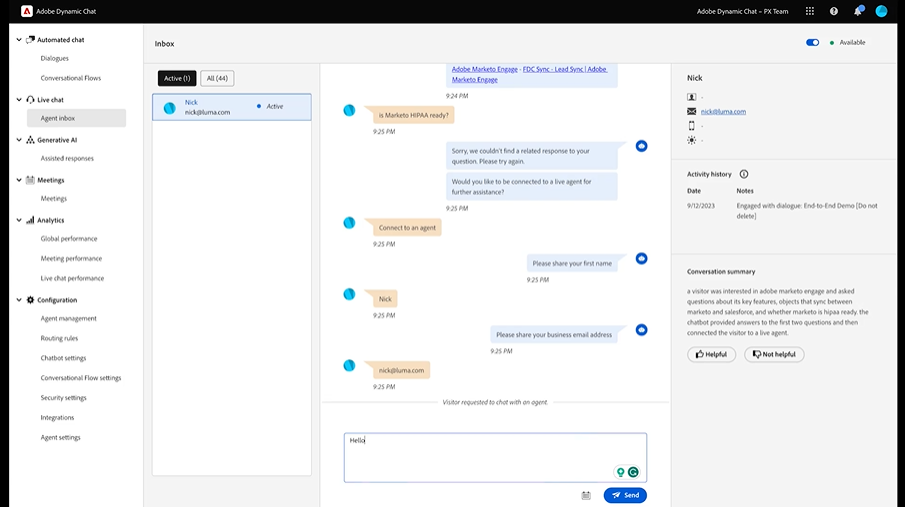Viewport: 905px width, 507px height.
Task: Click bot avatar beside 'Please share your business email'
Action: [641, 330]
